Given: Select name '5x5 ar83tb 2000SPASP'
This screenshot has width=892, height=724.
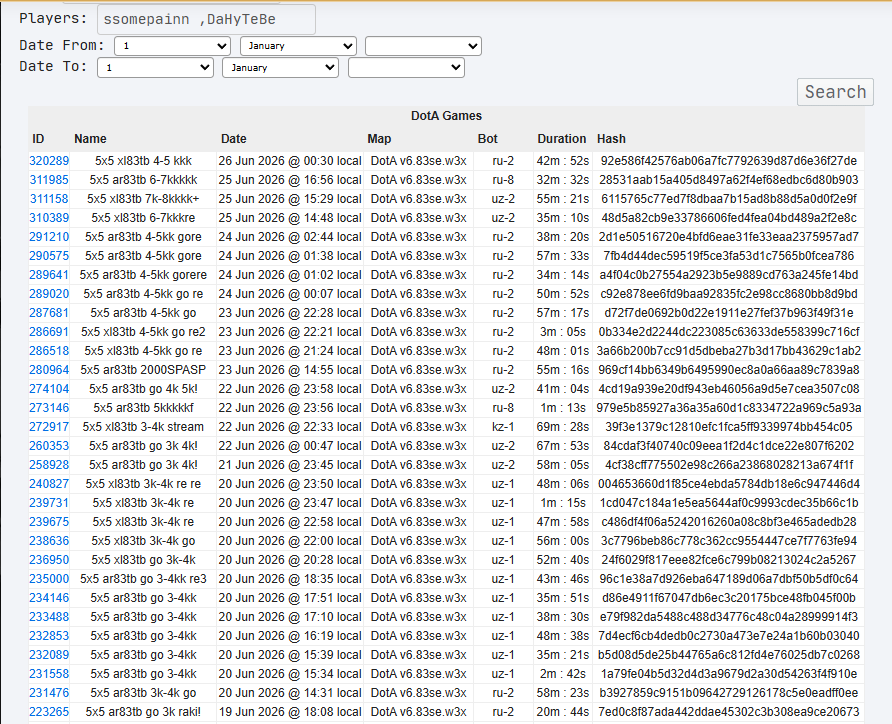Looking at the screenshot, I should click(x=143, y=370).
